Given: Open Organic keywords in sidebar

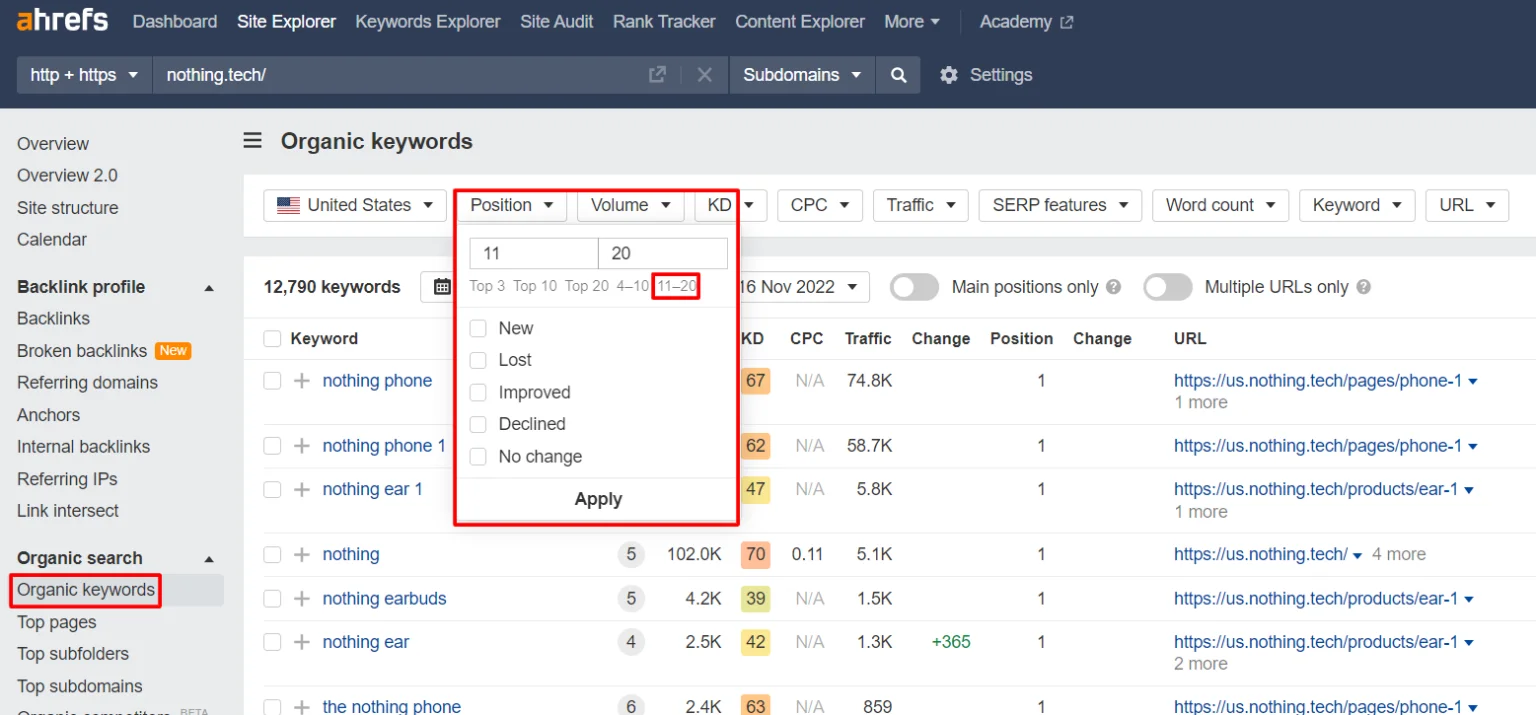Looking at the screenshot, I should tap(86, 590).
